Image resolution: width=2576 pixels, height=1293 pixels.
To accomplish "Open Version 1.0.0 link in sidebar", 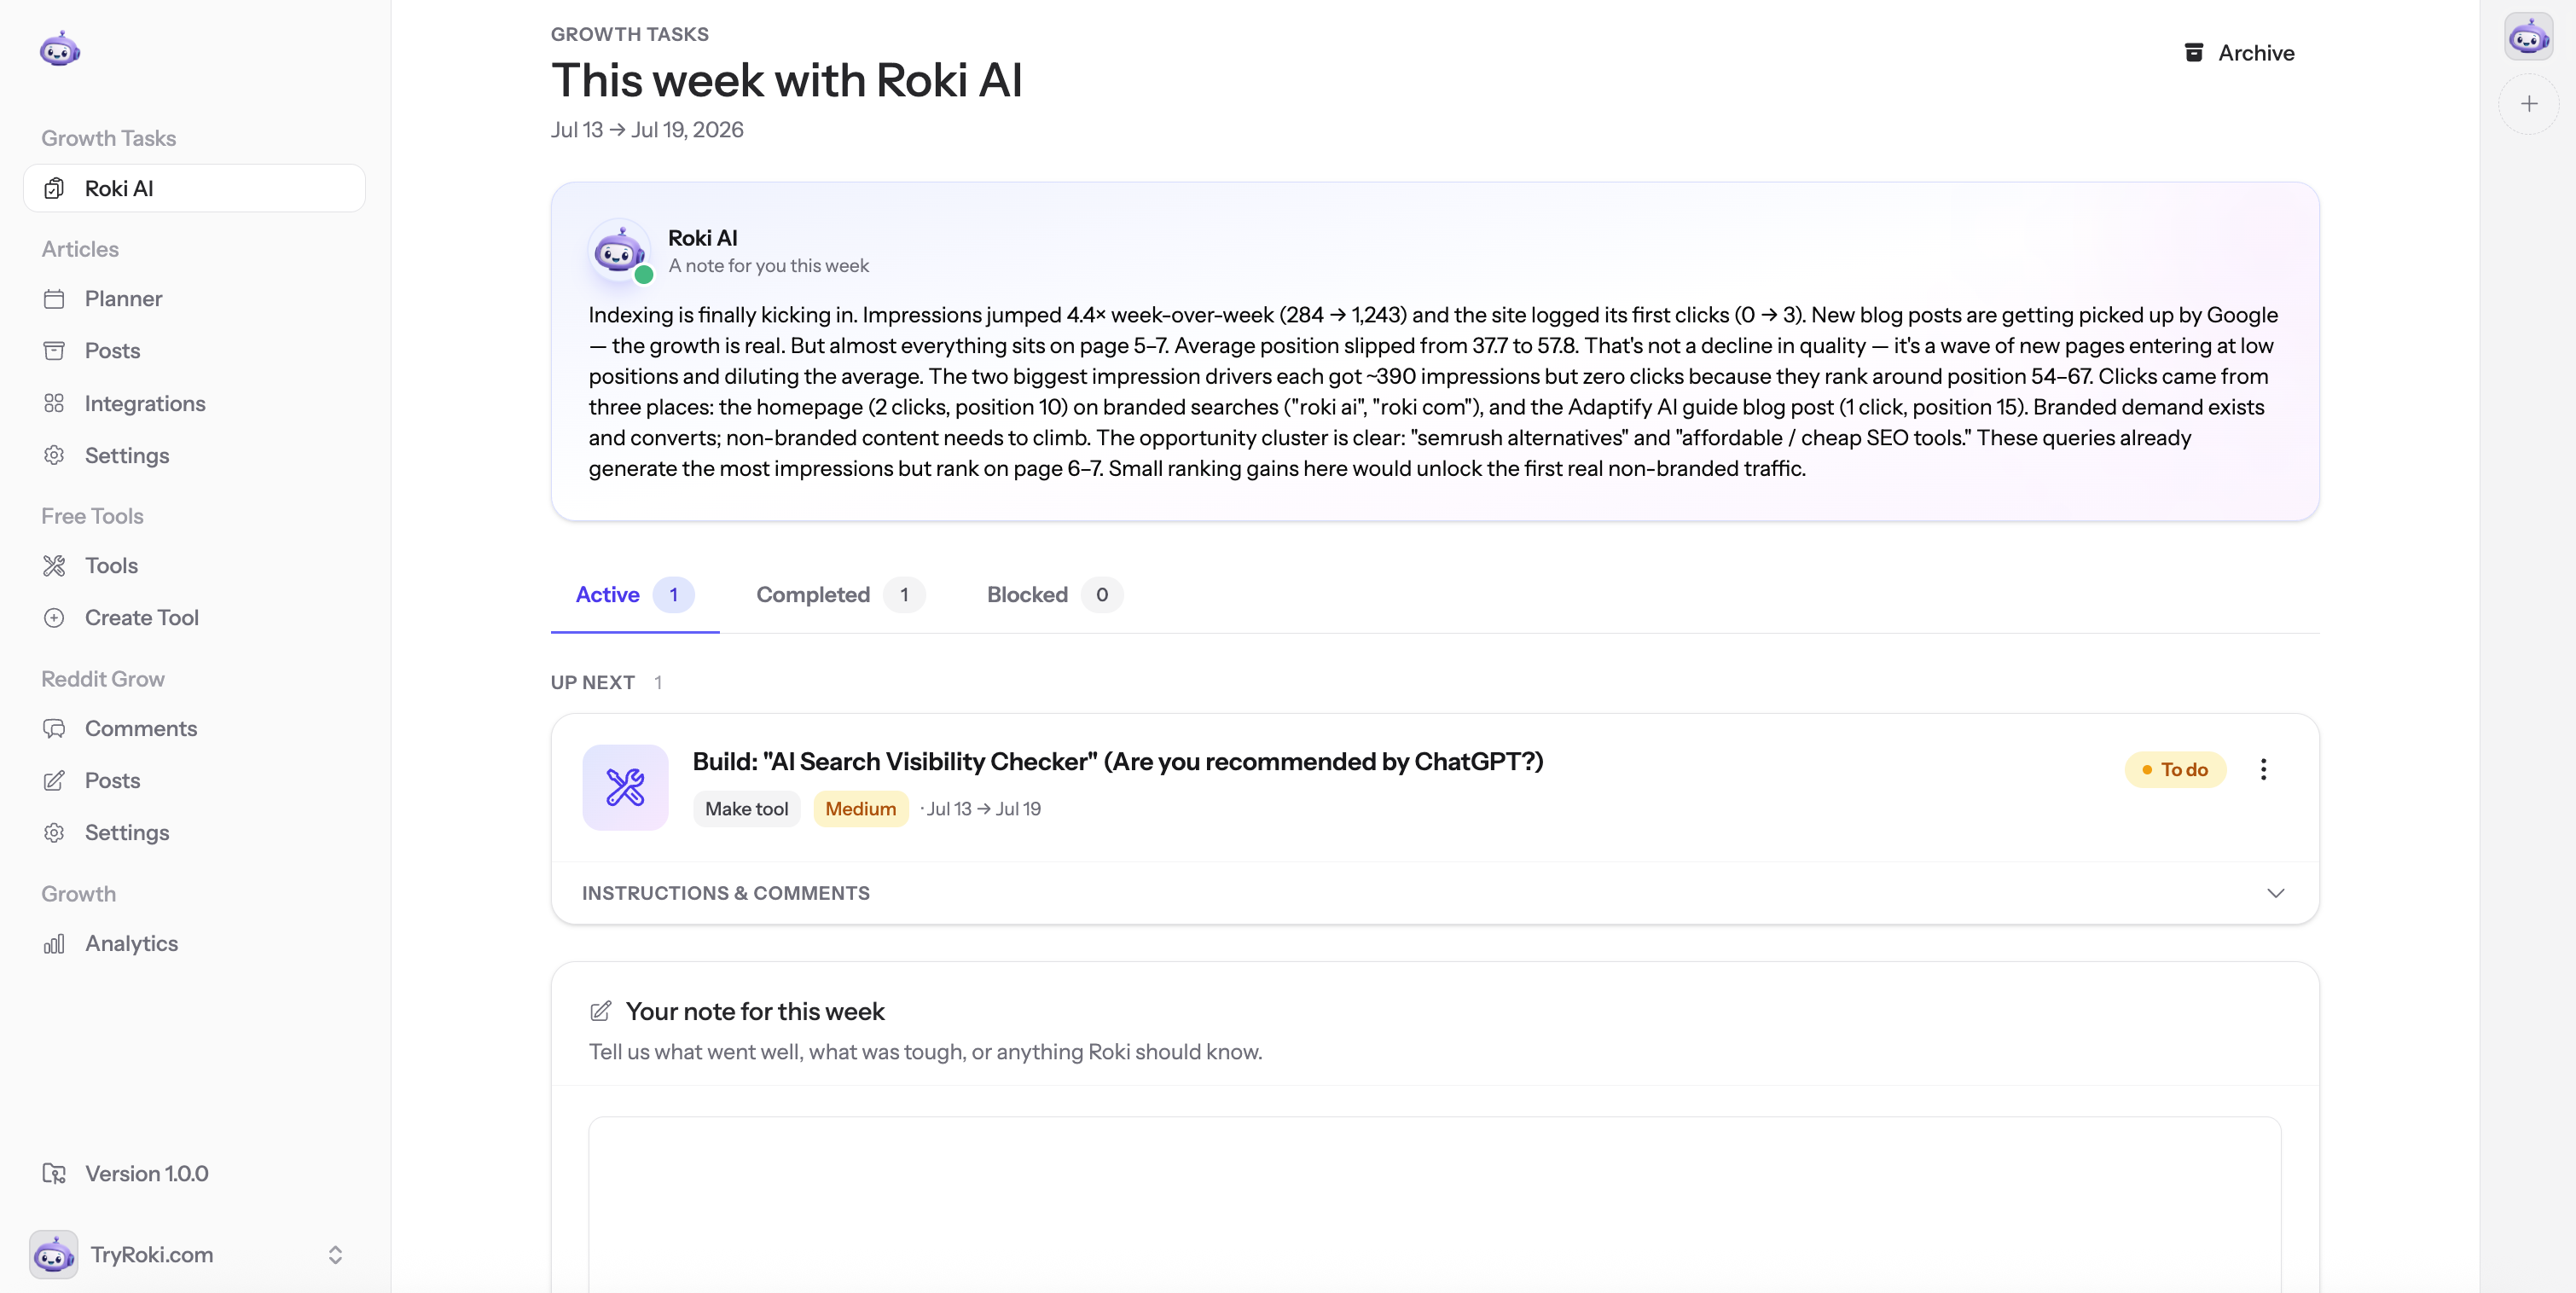I will [126, 1174].
